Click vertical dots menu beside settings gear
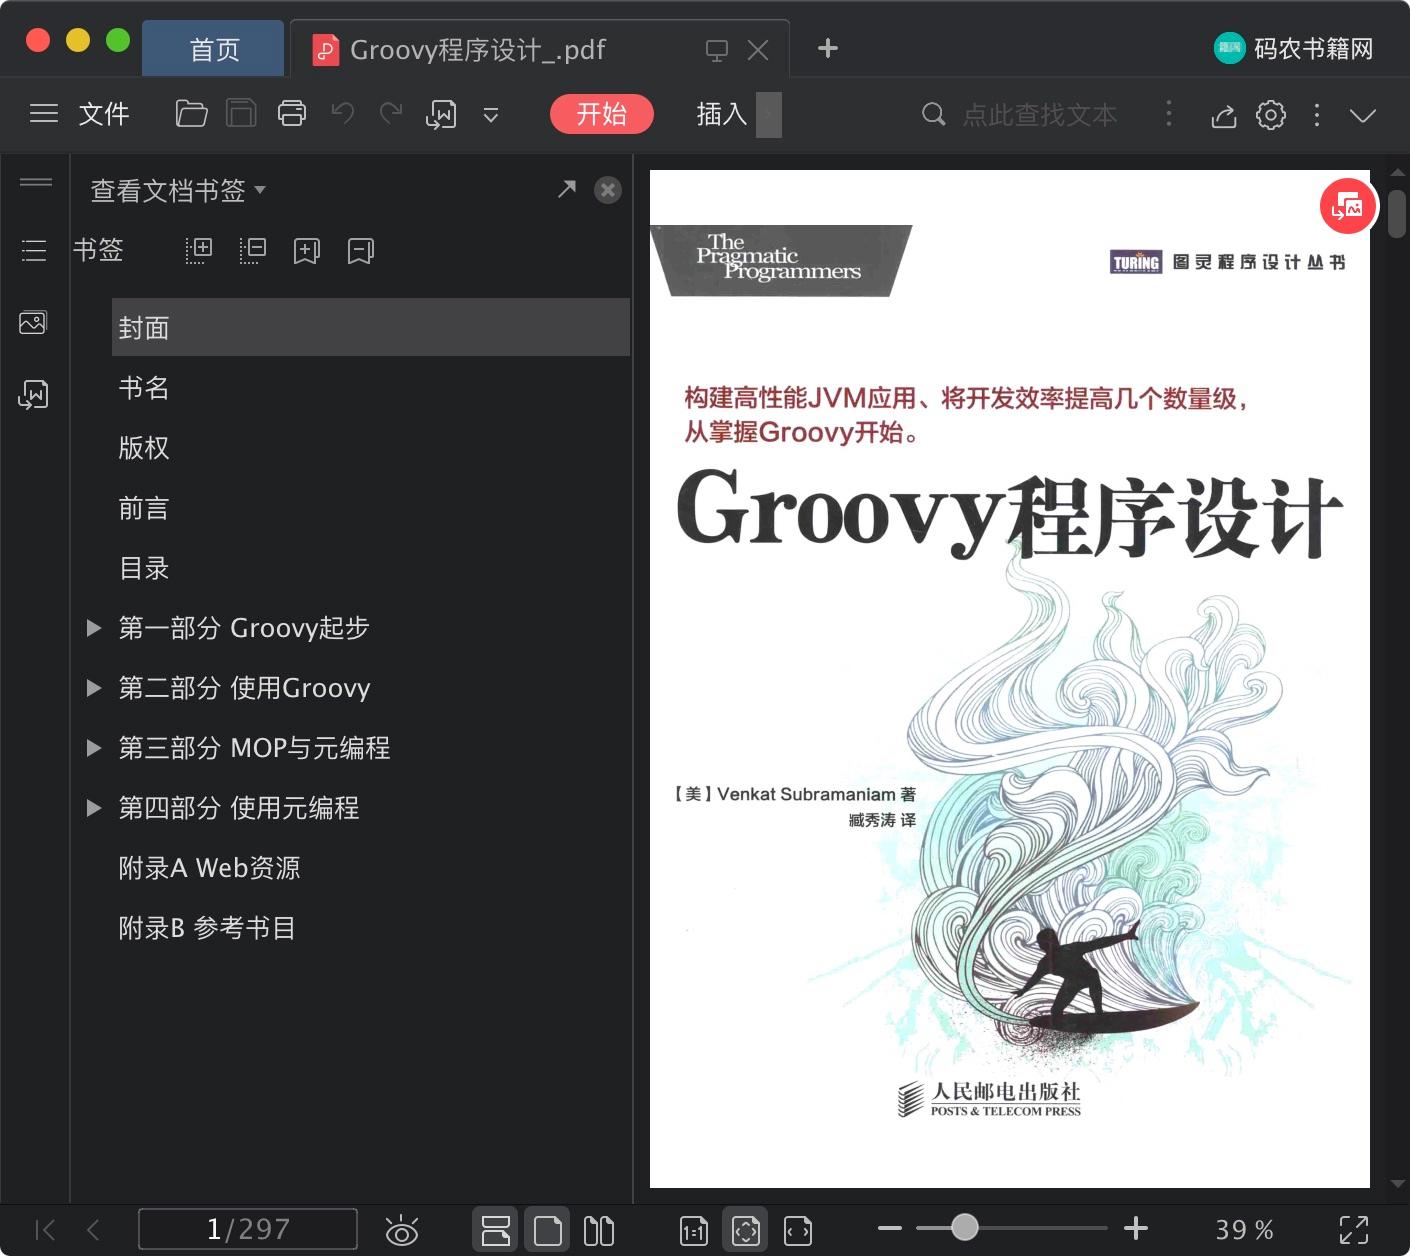Viewport: 1410px width, 1256px height. (1317, 115)
